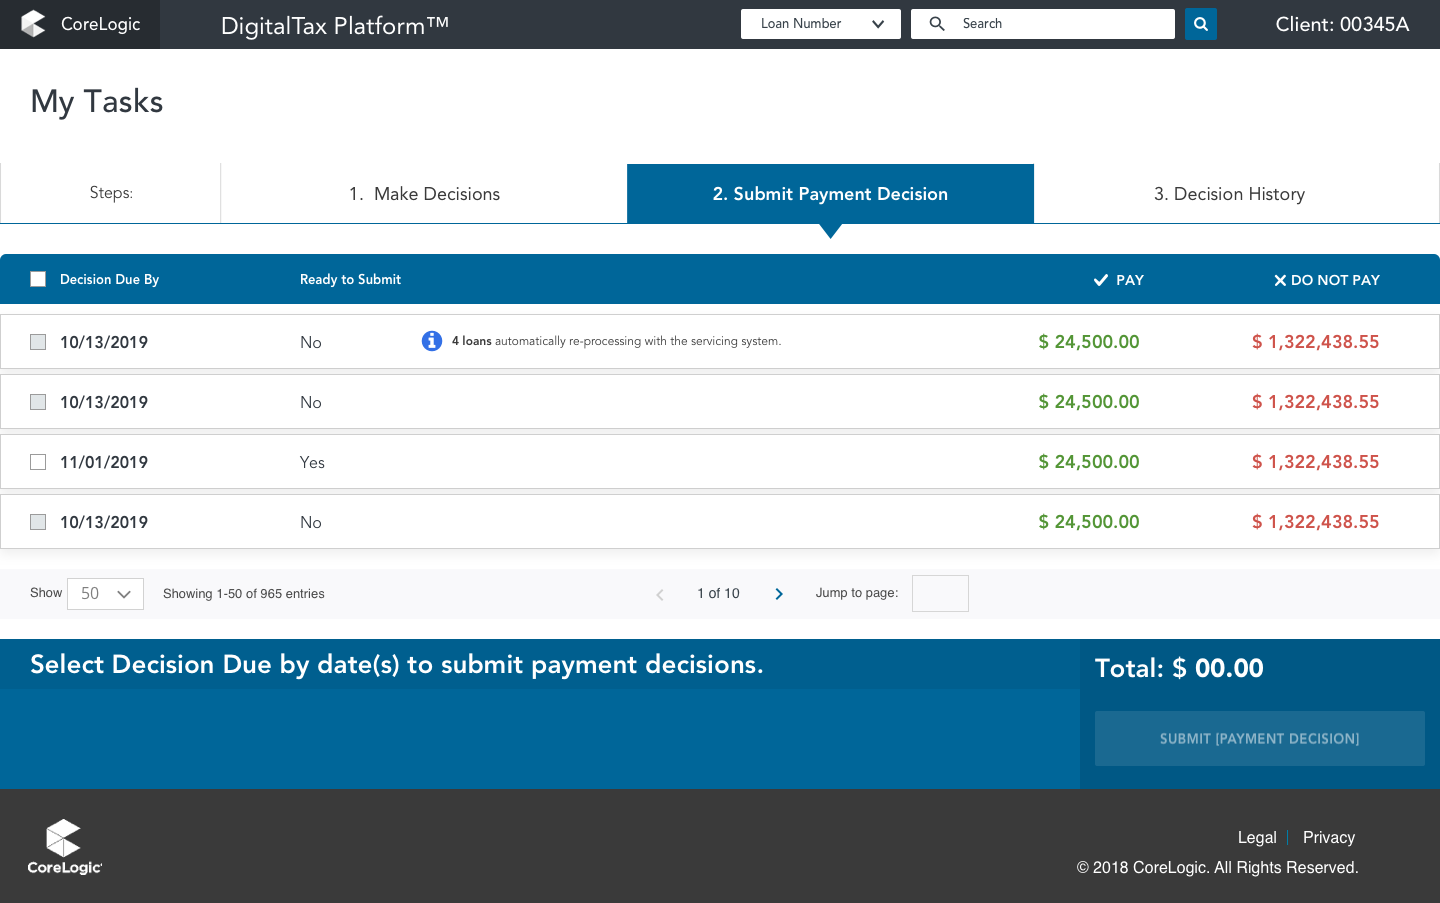Image resolution: width=1440 pixels, height=903 pixels.
Task: Open the Privacy link in the footer
Action: tap(1329, 838)
